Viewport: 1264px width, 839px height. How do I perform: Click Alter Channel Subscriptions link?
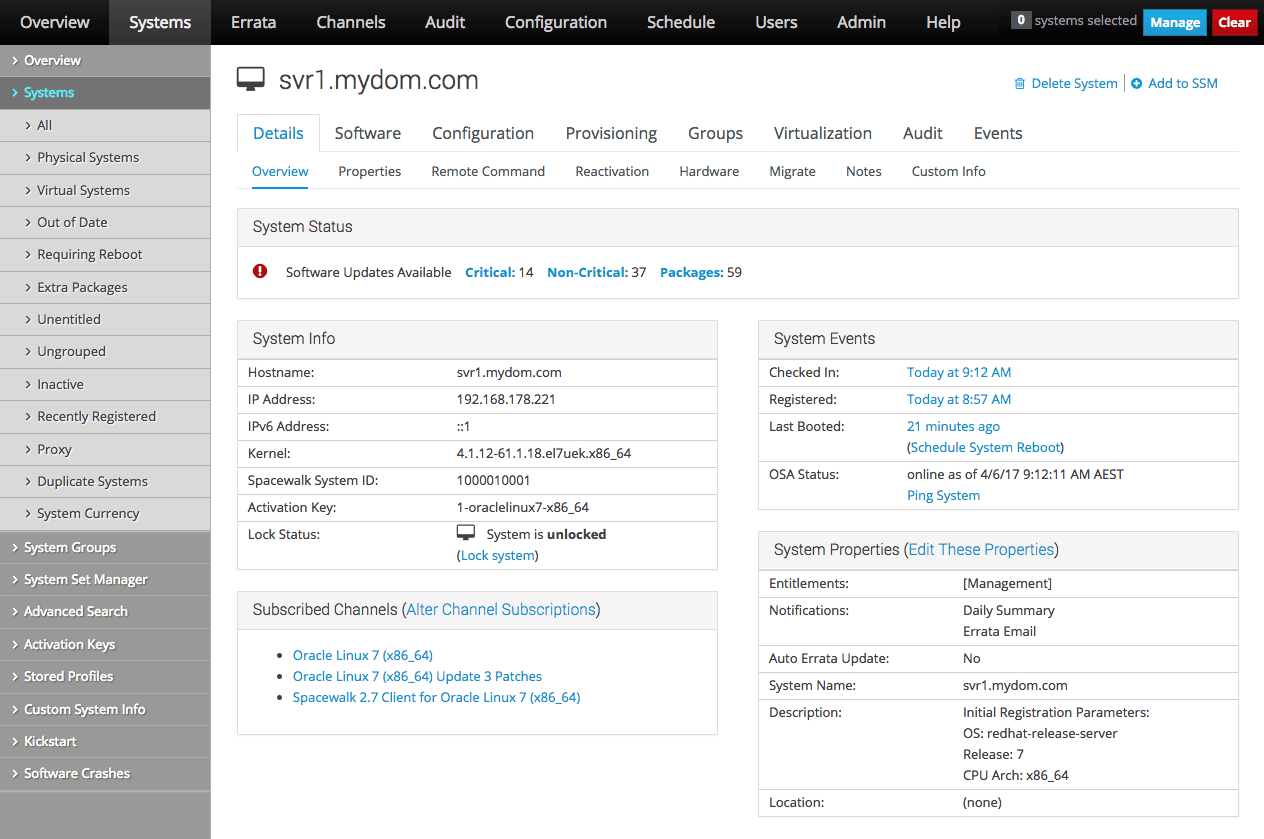(501, 609)
